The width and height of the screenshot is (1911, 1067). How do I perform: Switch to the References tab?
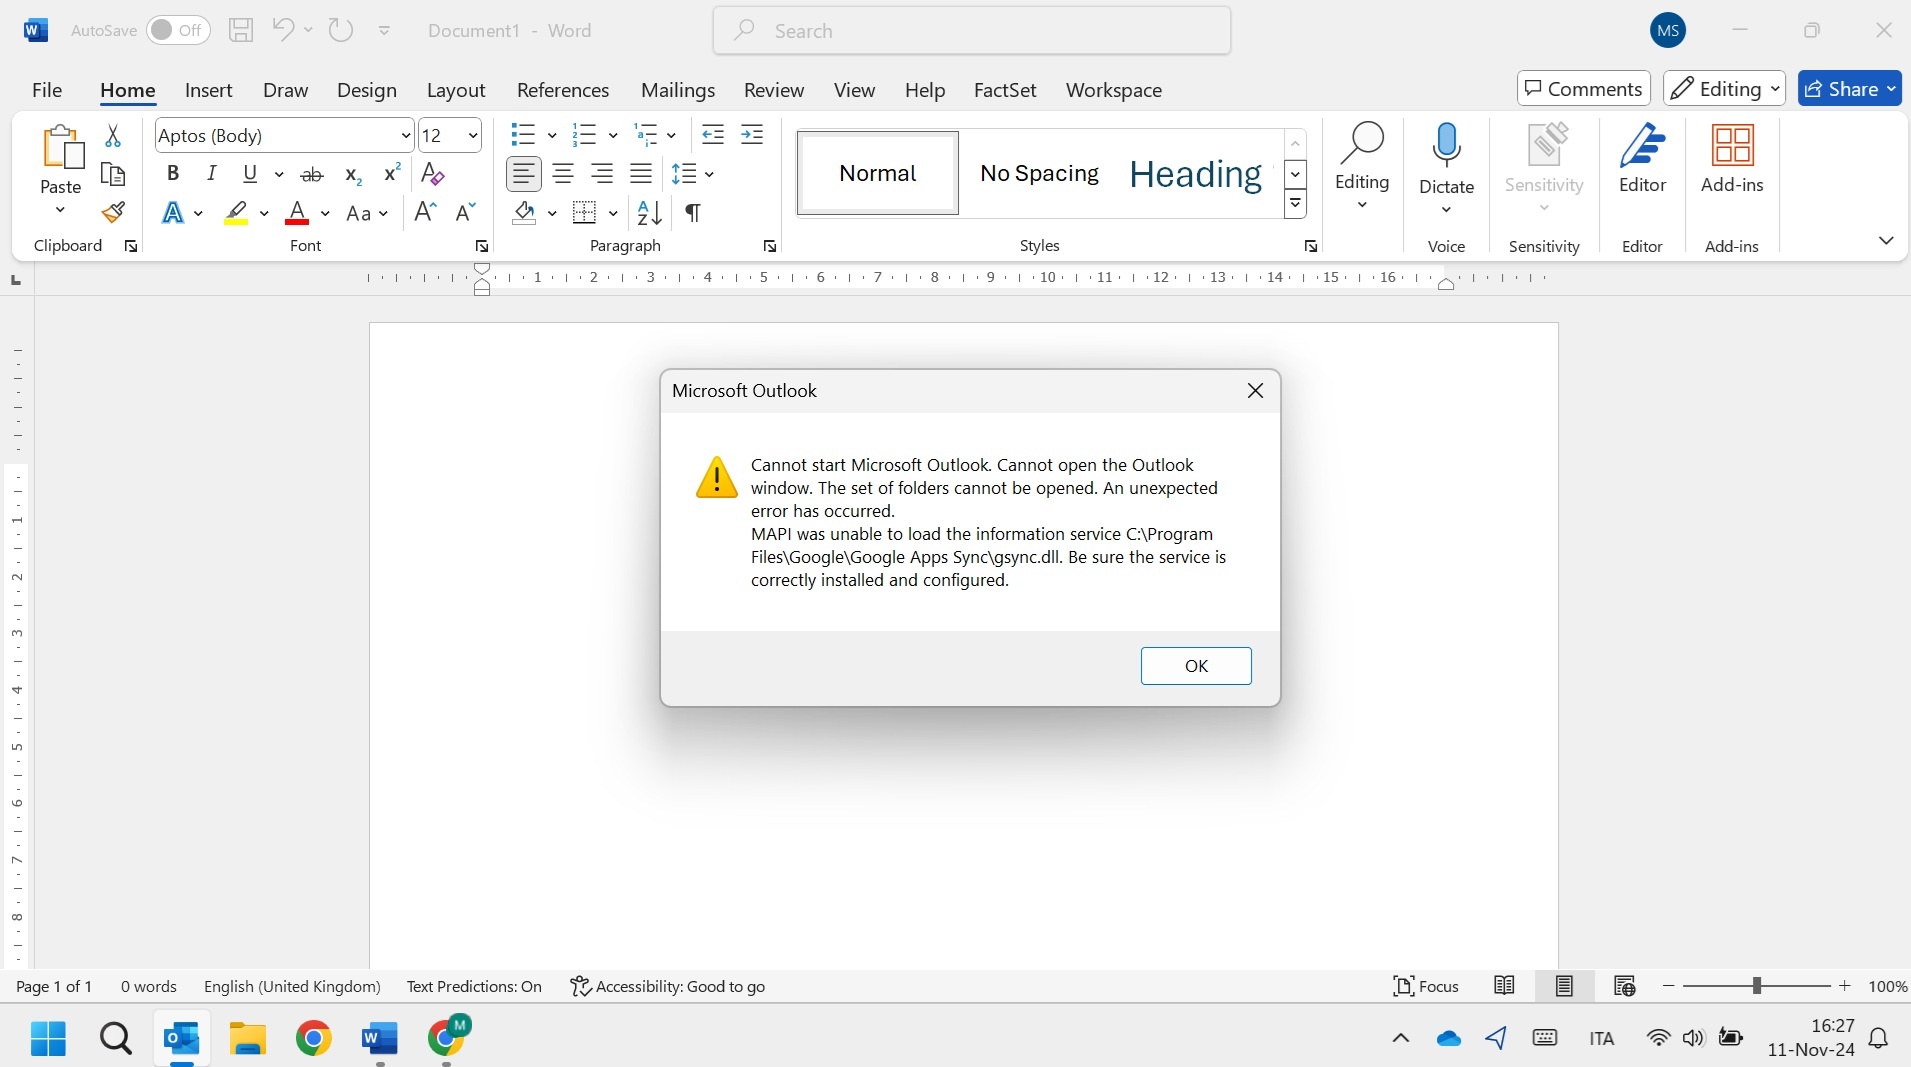point(563,90)
